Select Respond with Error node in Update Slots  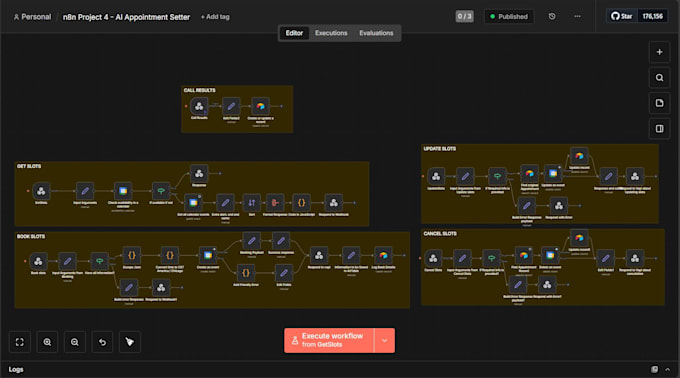click(559, 205)
